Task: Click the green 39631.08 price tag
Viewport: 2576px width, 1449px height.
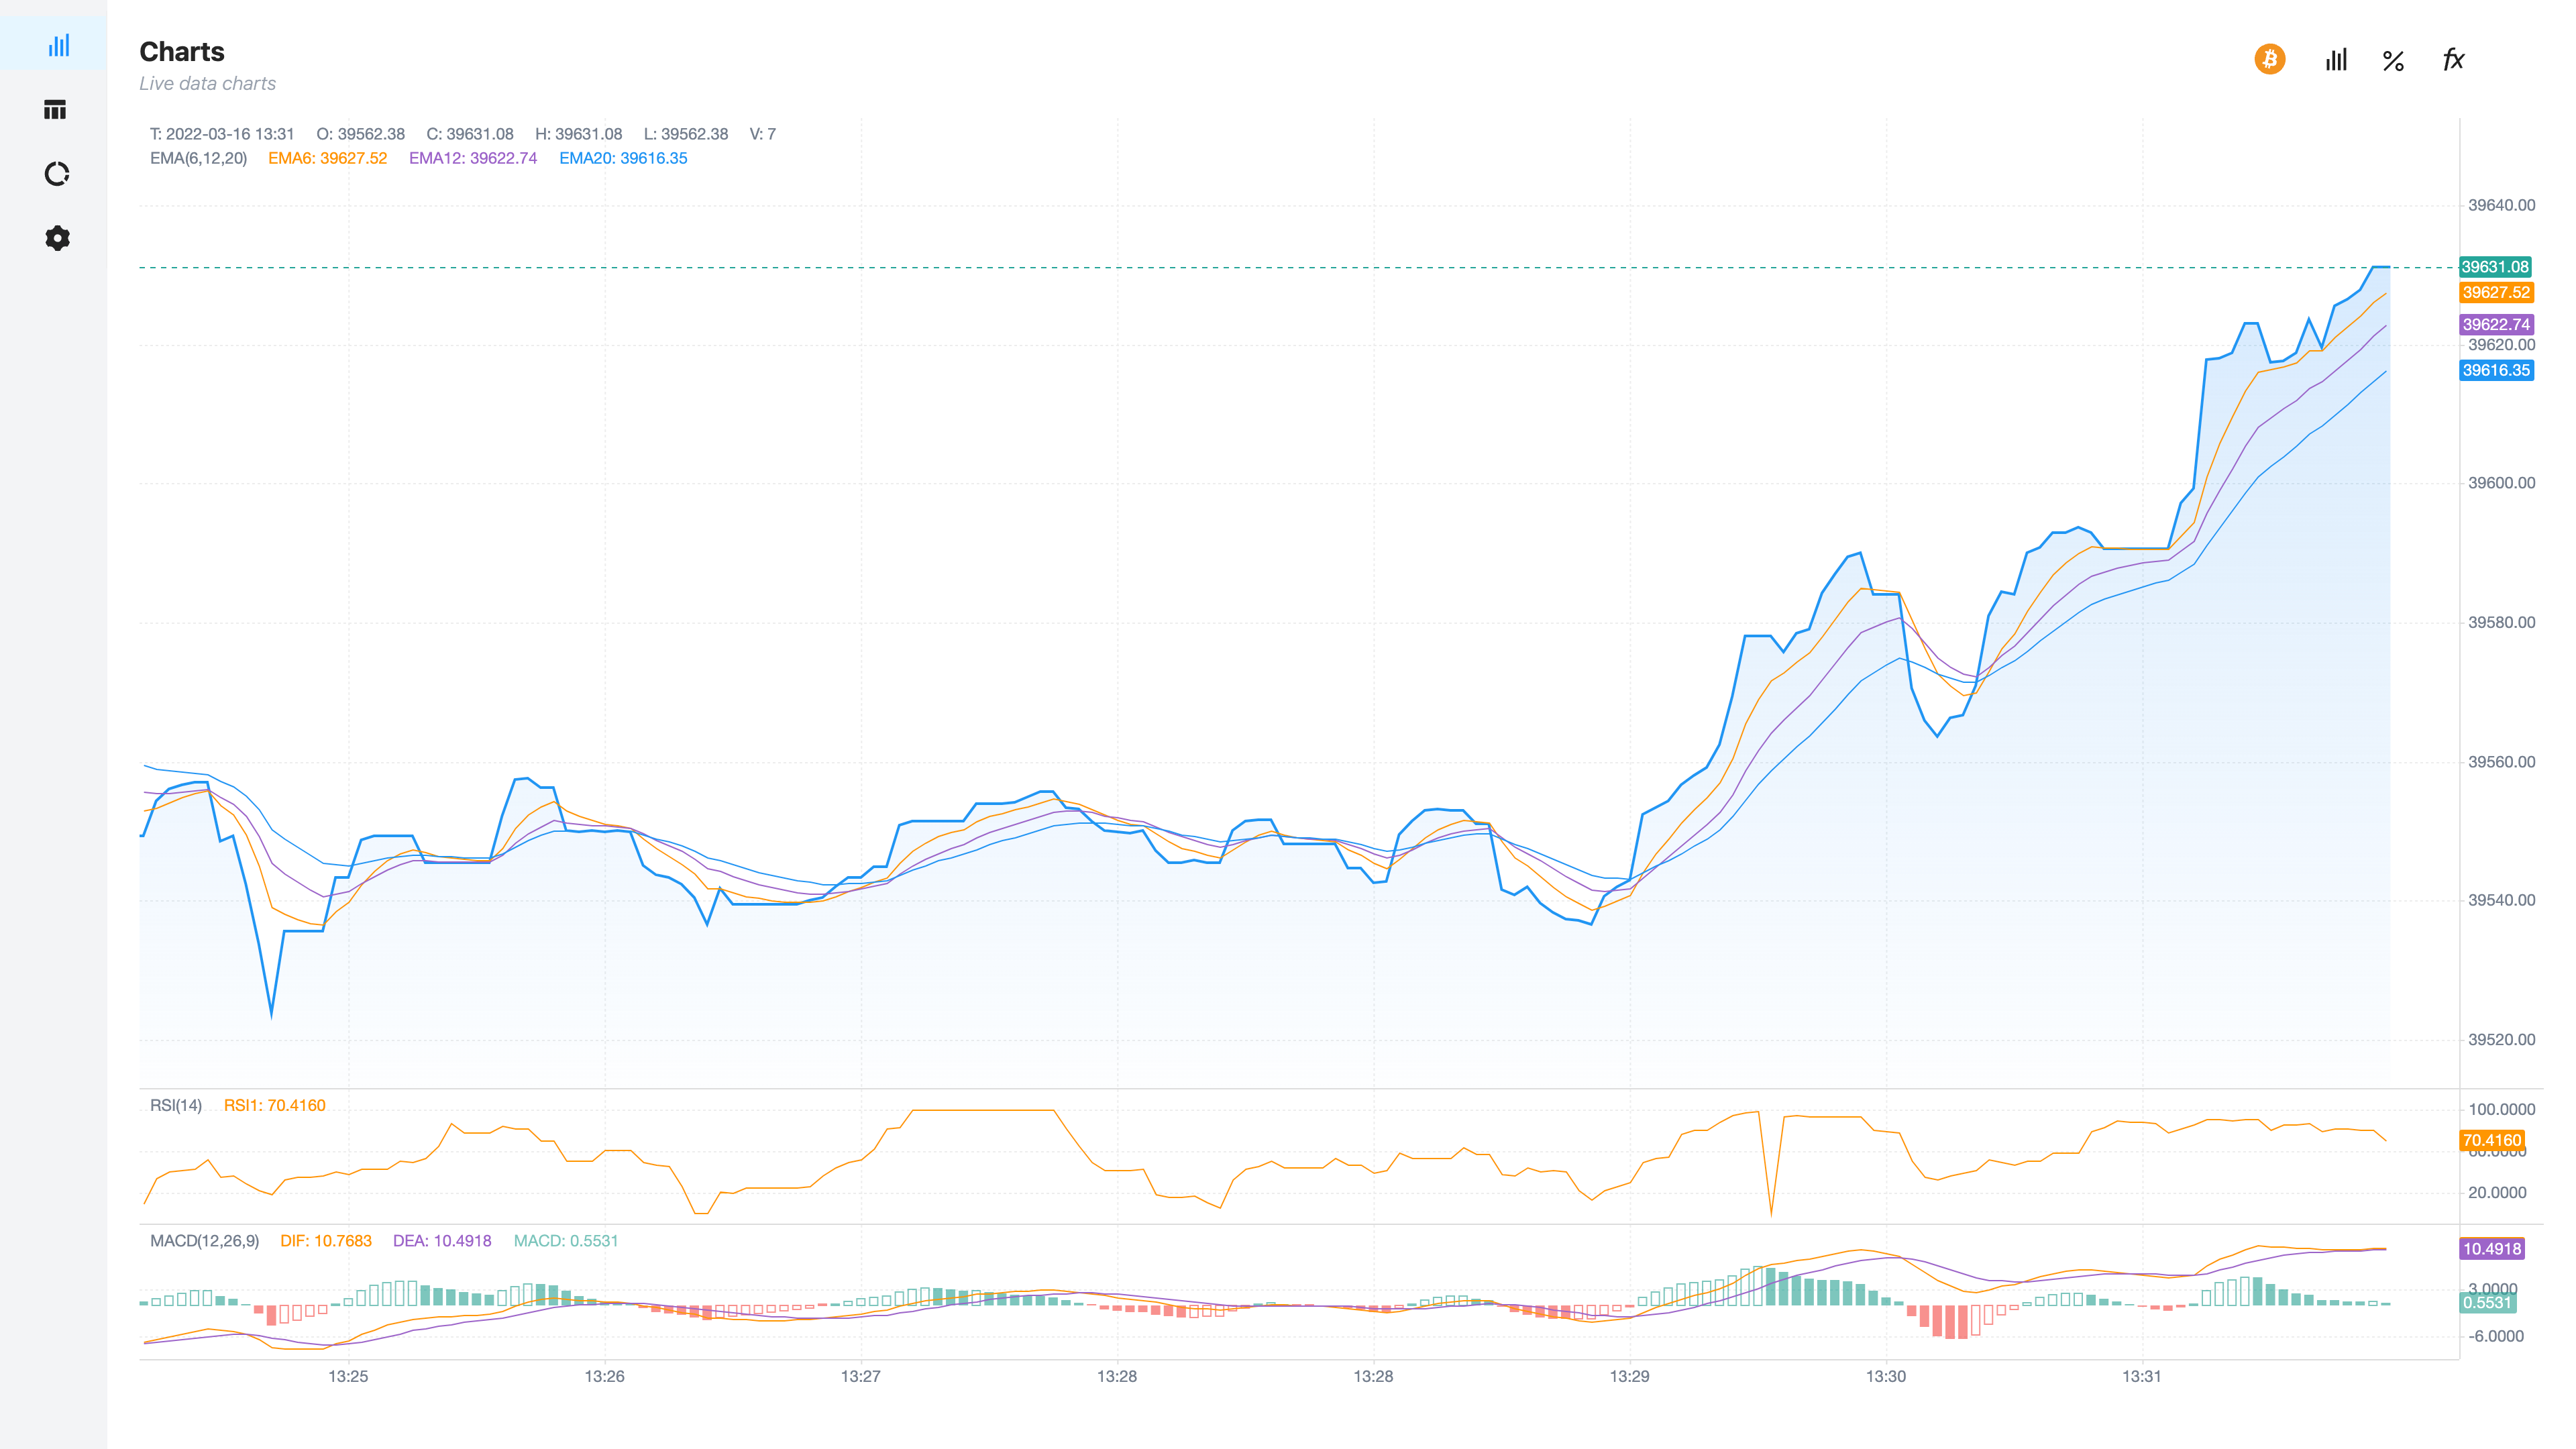Action: [x=2495, y=267]
